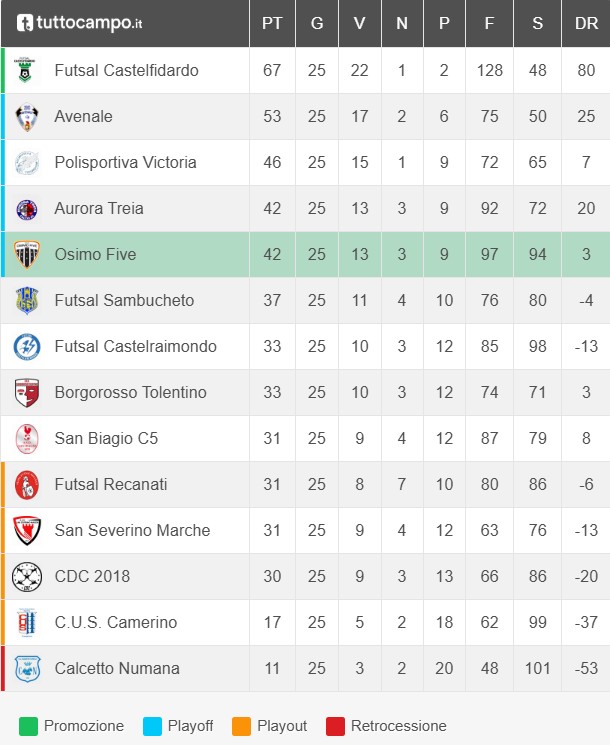This screenshot has width=610, height=745.
Task: Sort table by DR column header
Action: click(587, 23)
